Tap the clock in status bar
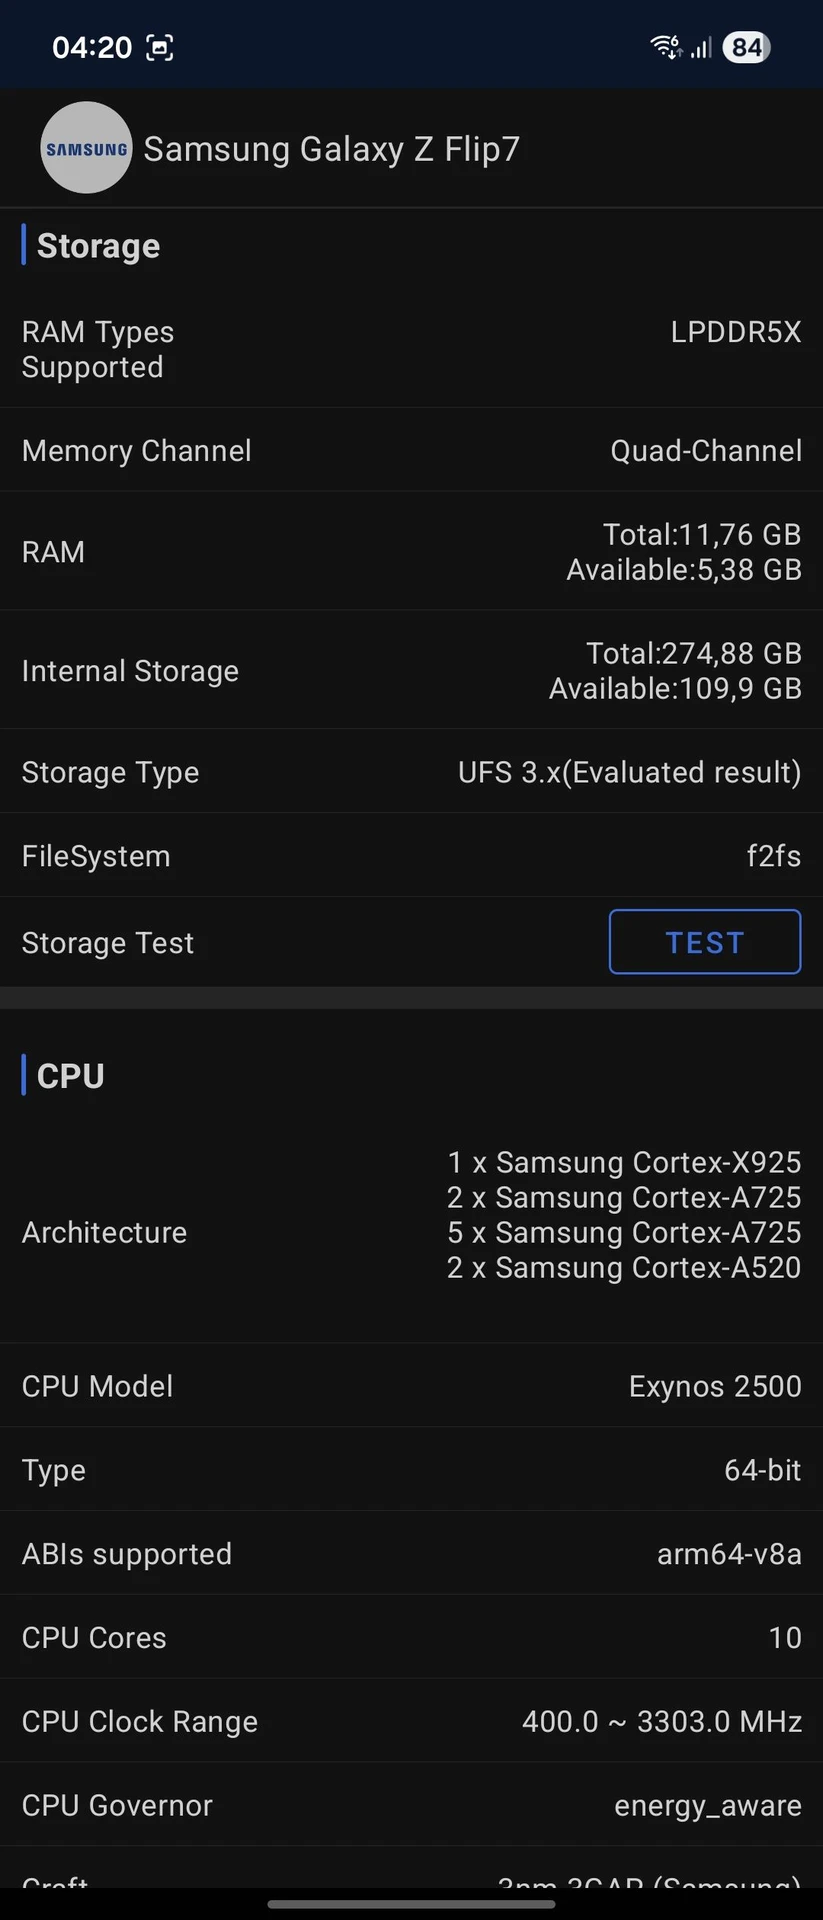Screen dimensions: 823x1920 (92, 47)
